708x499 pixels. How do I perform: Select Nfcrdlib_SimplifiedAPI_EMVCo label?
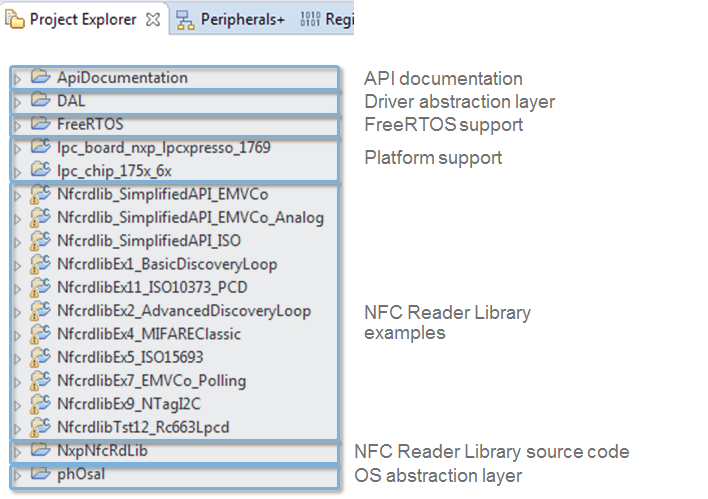tap(163, 194)
